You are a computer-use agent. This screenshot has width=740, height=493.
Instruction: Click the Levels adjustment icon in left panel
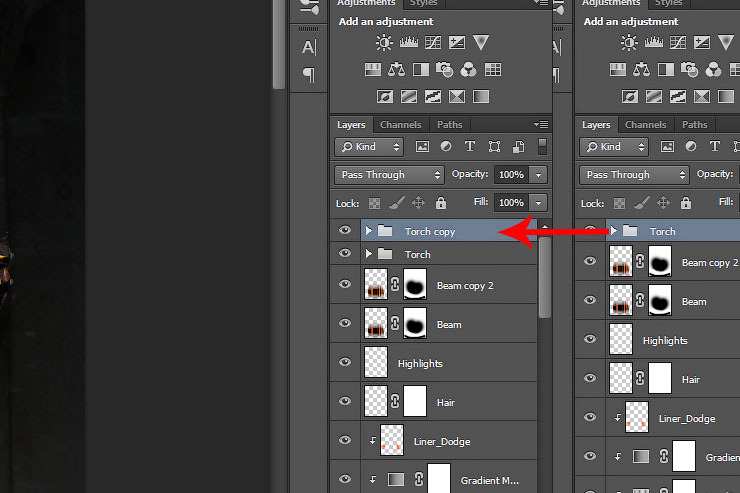point(408,42)
